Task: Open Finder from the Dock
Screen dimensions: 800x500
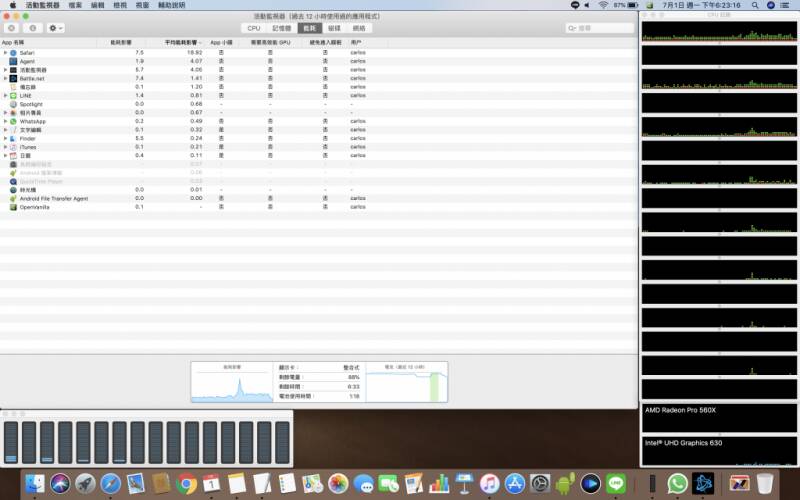Action: click(x=35, y=483)
